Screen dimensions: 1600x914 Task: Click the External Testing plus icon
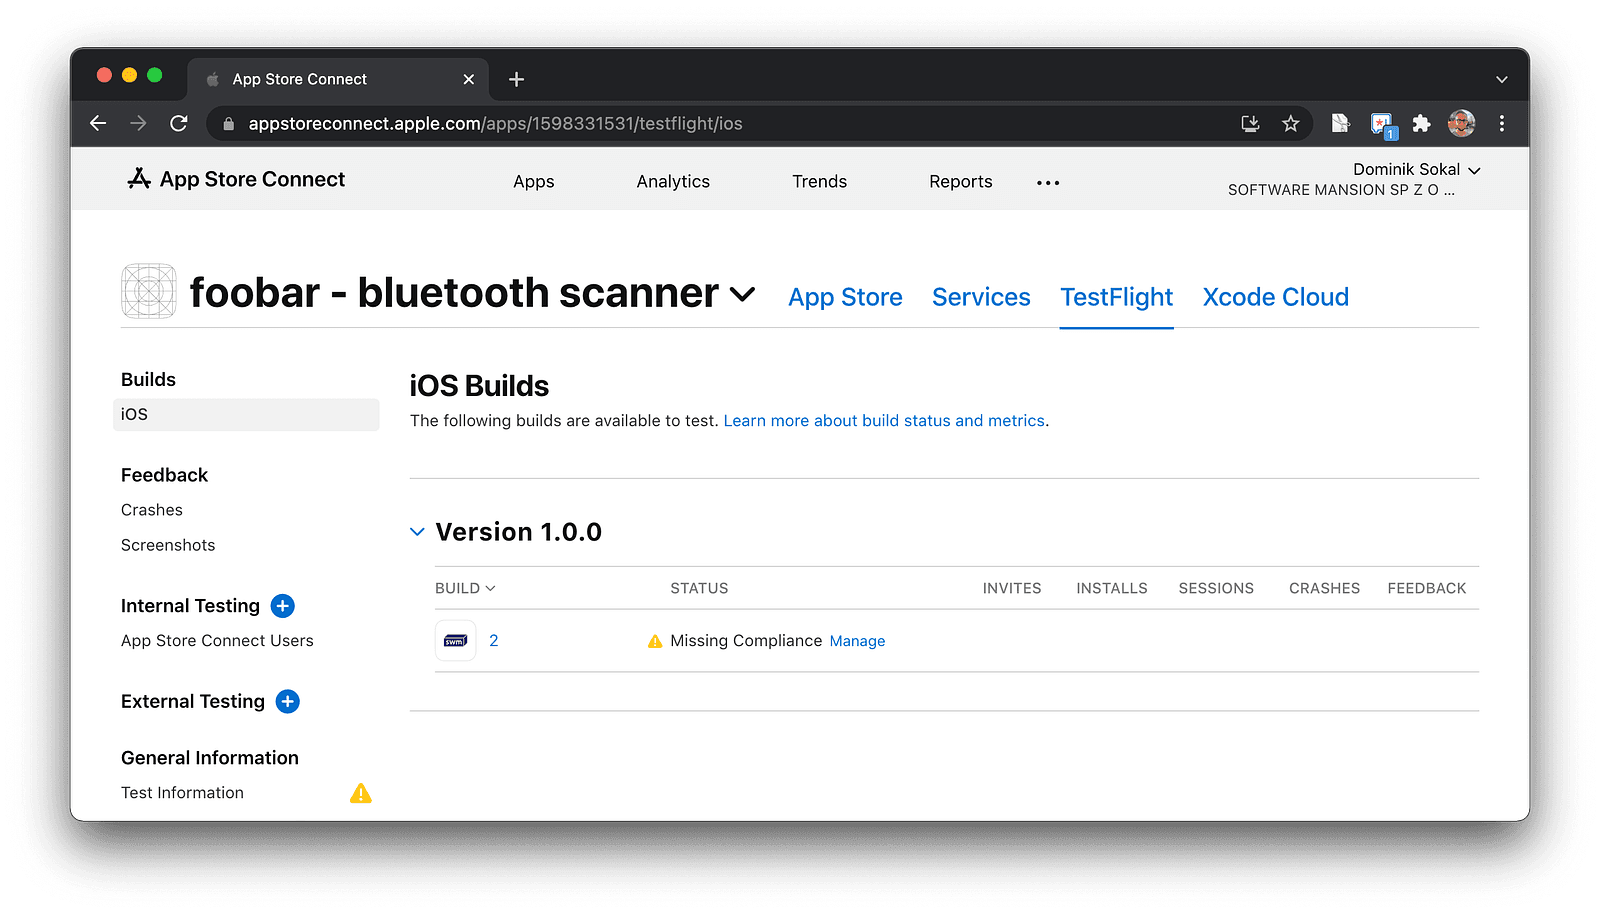[x=288, y=702]
